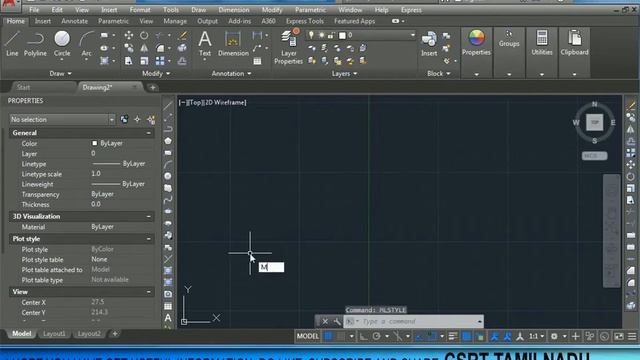Open the No selection dropdown

tap(62, 120)
